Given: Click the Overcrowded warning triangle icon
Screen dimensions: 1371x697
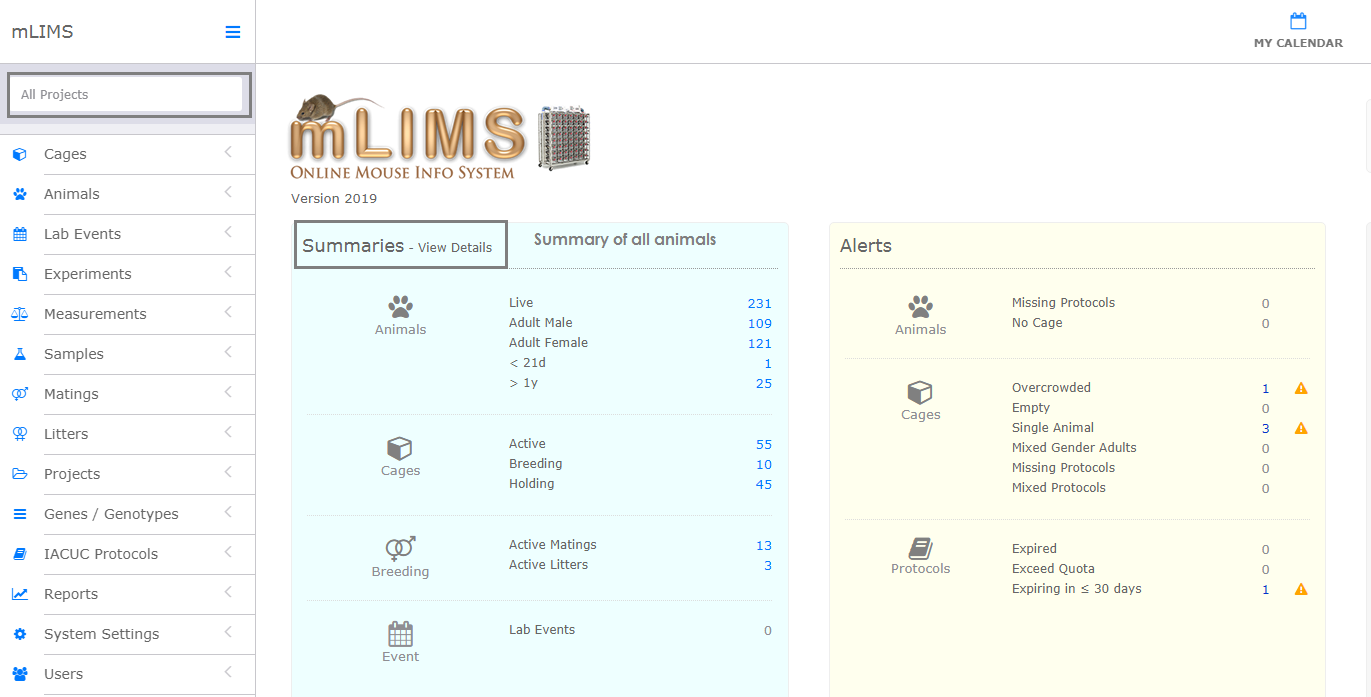Looking at the screenshot, I should tap(1301, 388).
